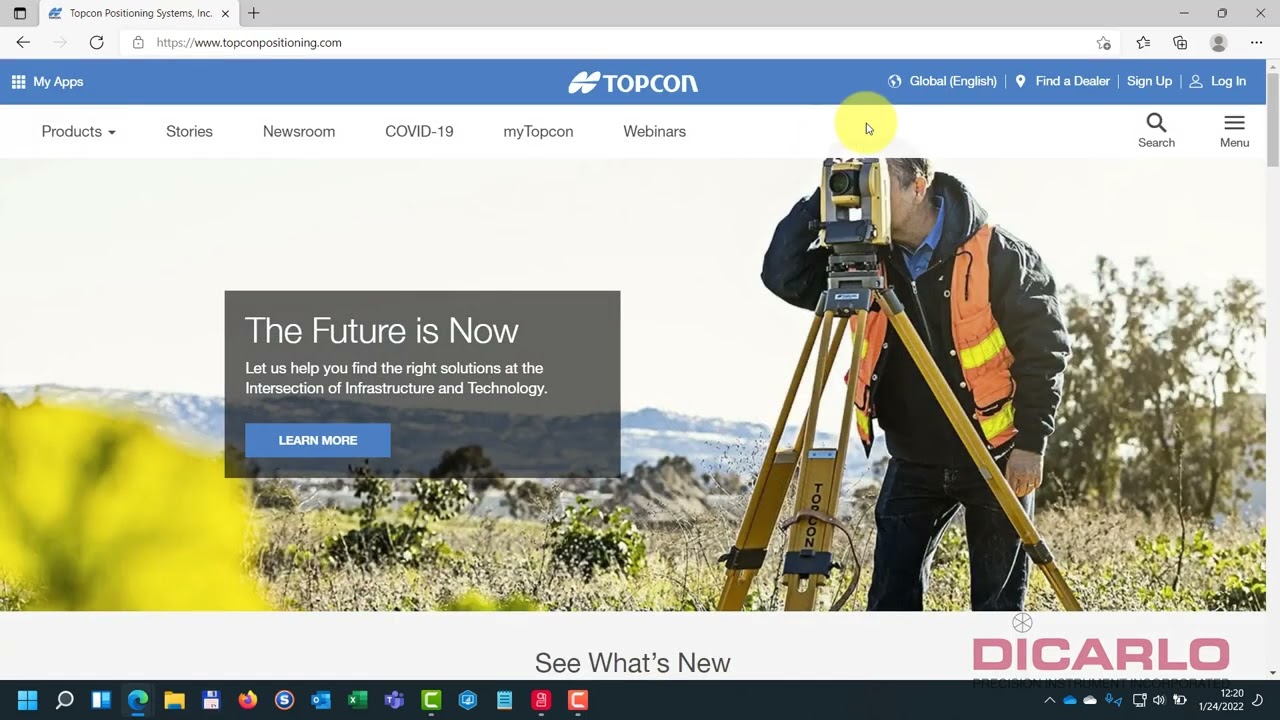Open the browser Favorites list icon
Screen dimensions: 1280x720
pyautogui.click(x=1143, y=42)
